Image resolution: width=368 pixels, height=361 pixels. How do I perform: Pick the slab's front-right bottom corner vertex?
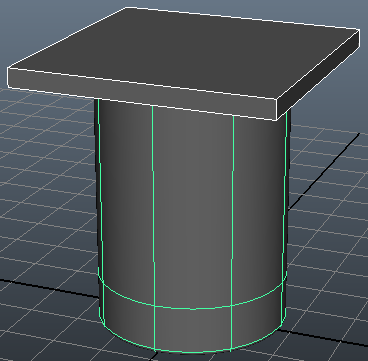click(277, 120)
